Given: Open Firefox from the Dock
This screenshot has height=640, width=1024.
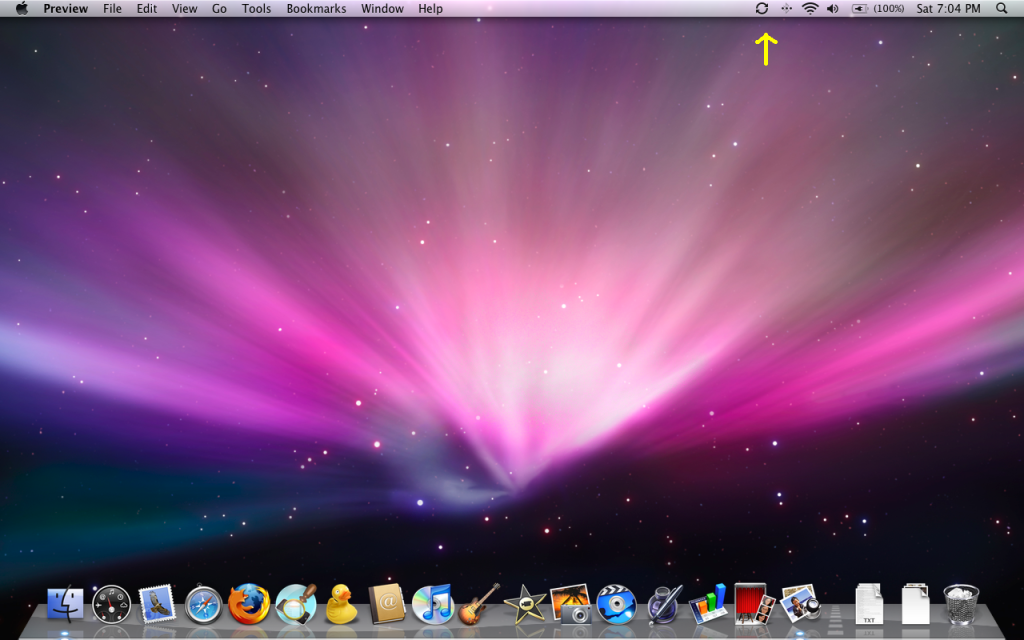Looking at the screenshot, I should click(x=249, y=604).
